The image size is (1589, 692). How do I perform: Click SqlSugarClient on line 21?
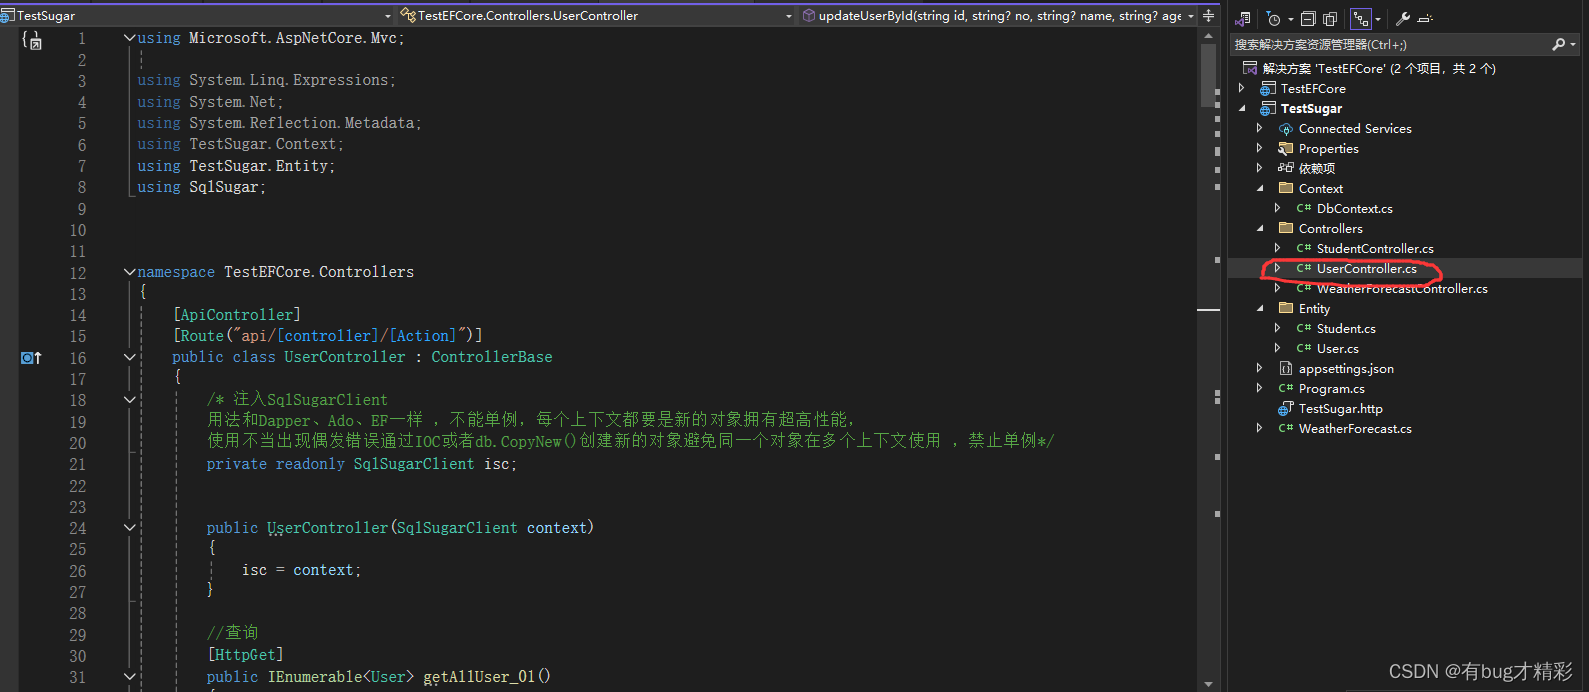point(414,464)
